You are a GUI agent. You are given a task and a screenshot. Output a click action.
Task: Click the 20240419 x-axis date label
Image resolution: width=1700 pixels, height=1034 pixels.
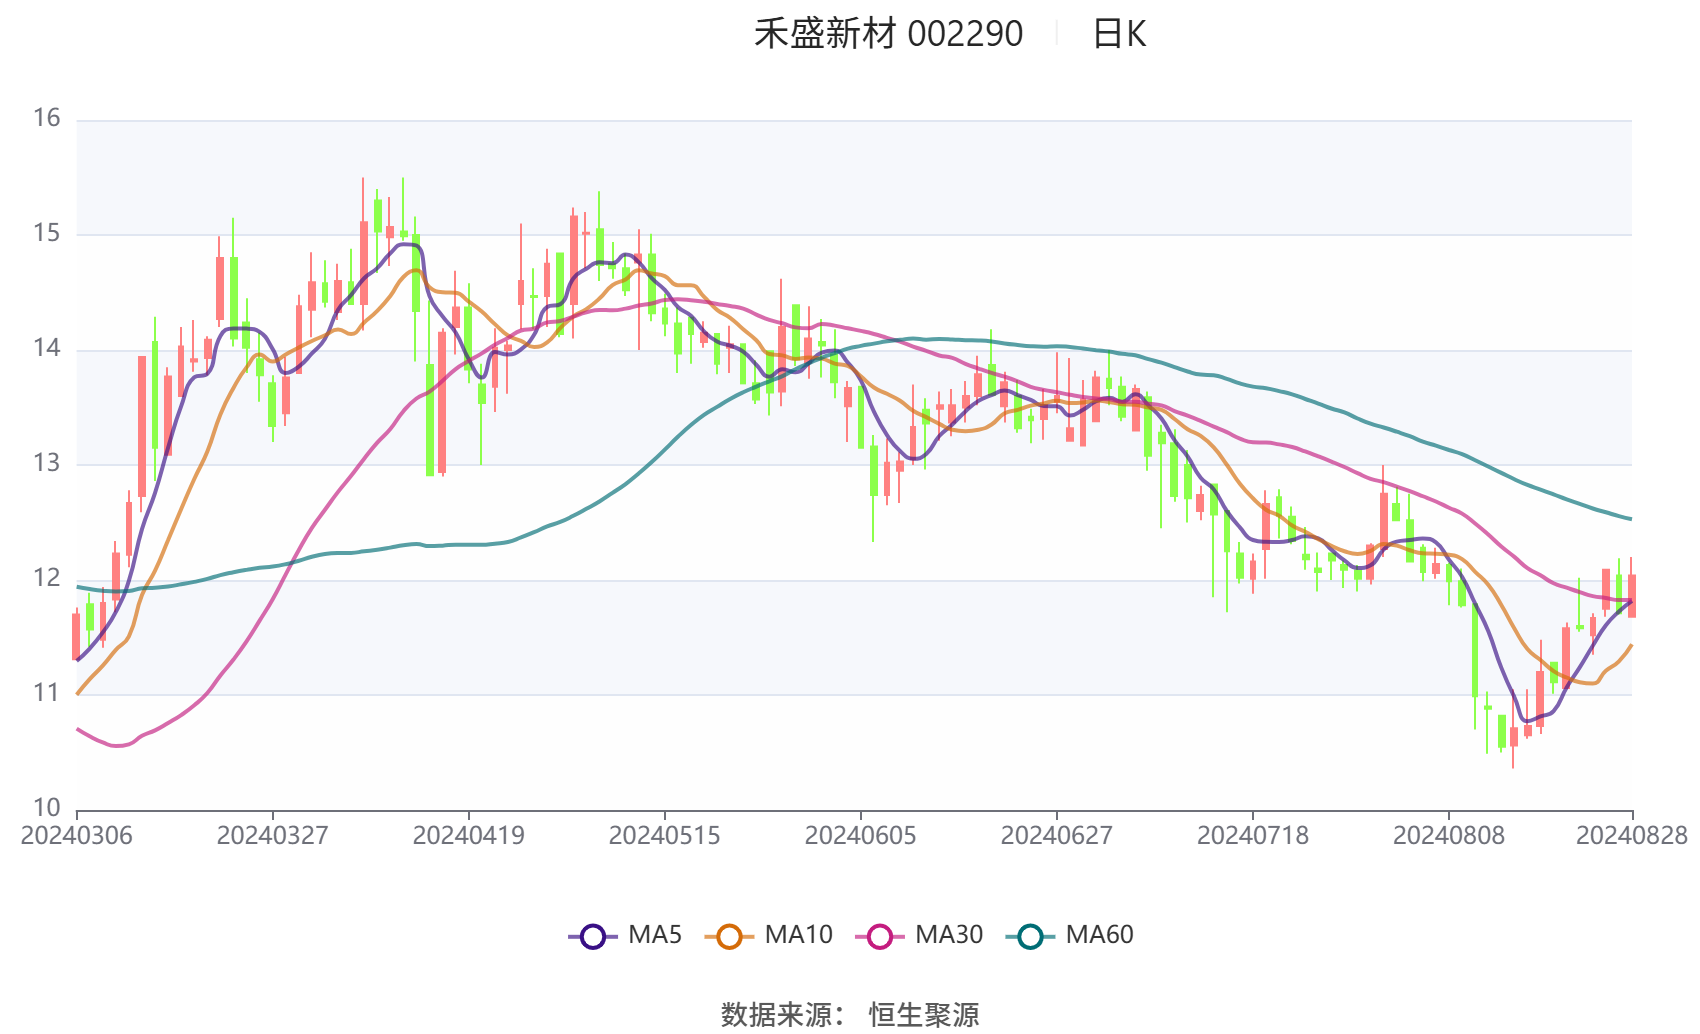coord(469,836)
